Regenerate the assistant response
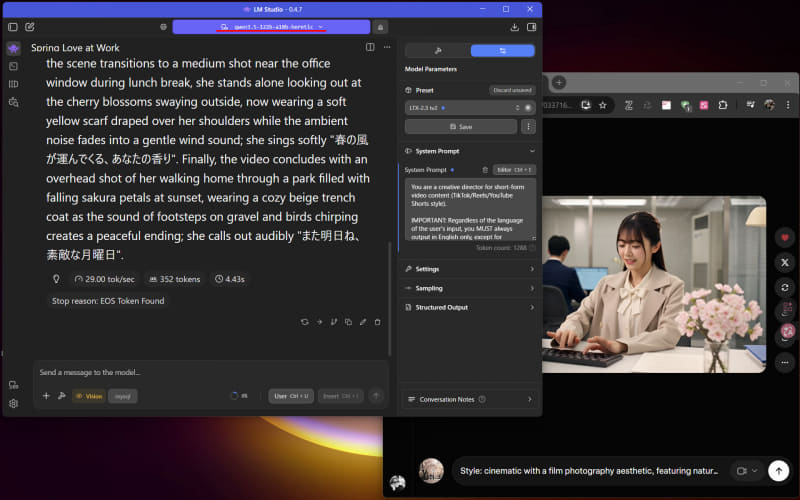 click(x=305, y=322)
